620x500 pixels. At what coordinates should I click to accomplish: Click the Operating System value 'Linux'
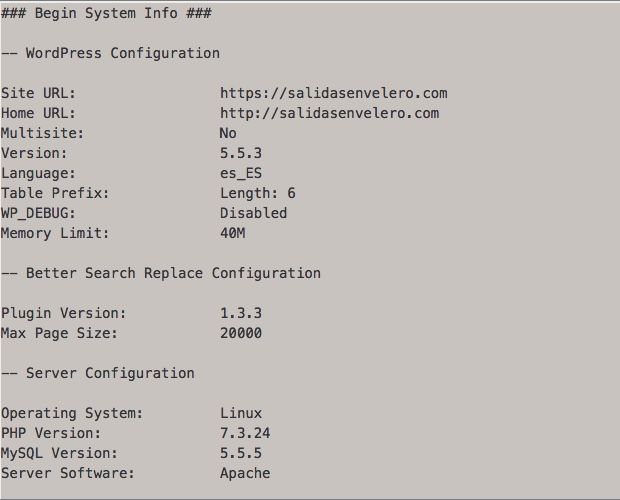point(241,413)
